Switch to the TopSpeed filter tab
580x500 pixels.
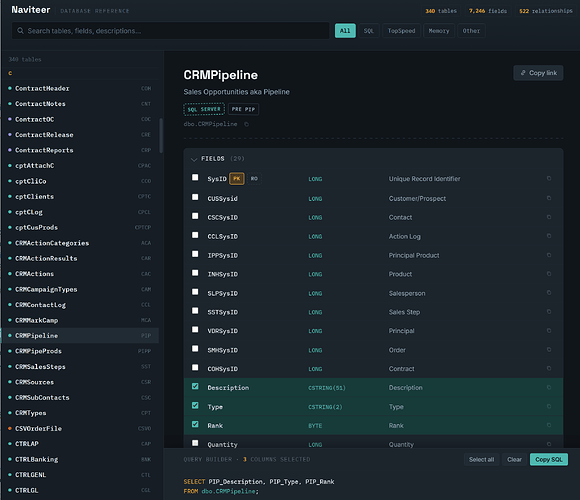point(401,31)
